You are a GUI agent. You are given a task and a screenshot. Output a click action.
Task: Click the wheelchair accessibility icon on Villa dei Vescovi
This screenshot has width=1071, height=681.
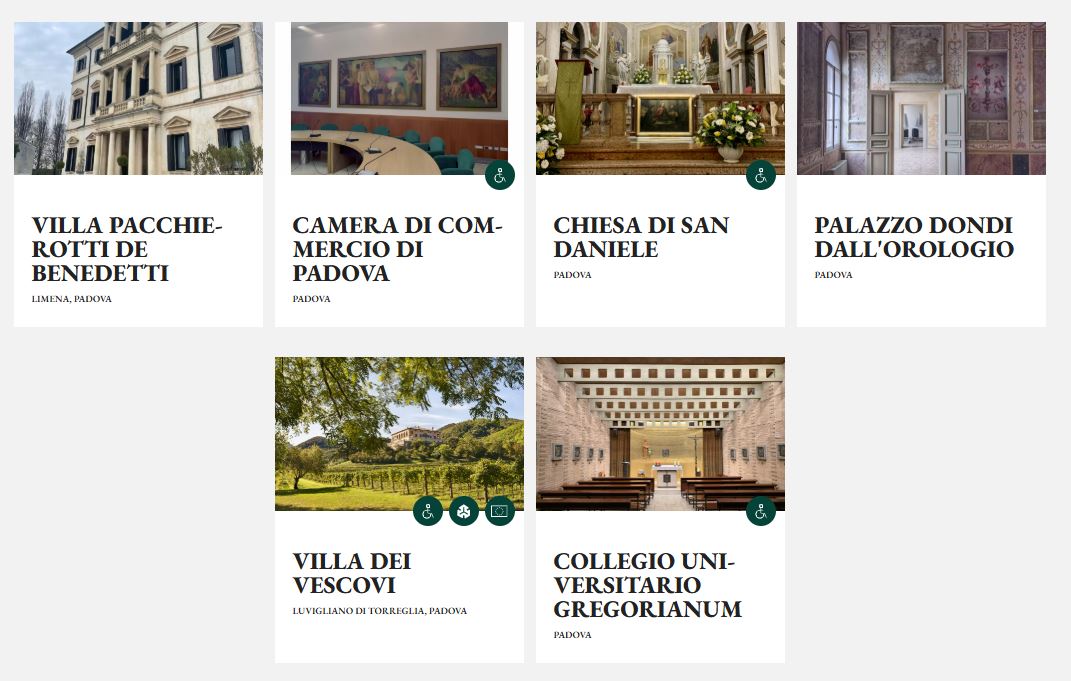428,511
